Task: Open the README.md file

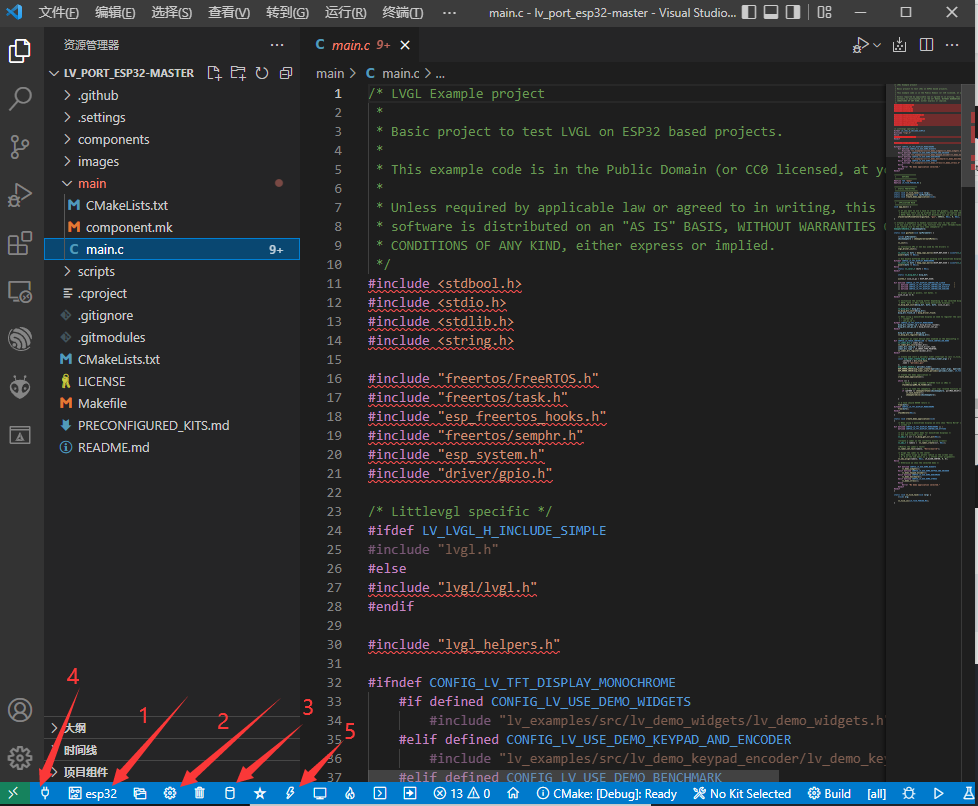Action: (x=172, y=447)
